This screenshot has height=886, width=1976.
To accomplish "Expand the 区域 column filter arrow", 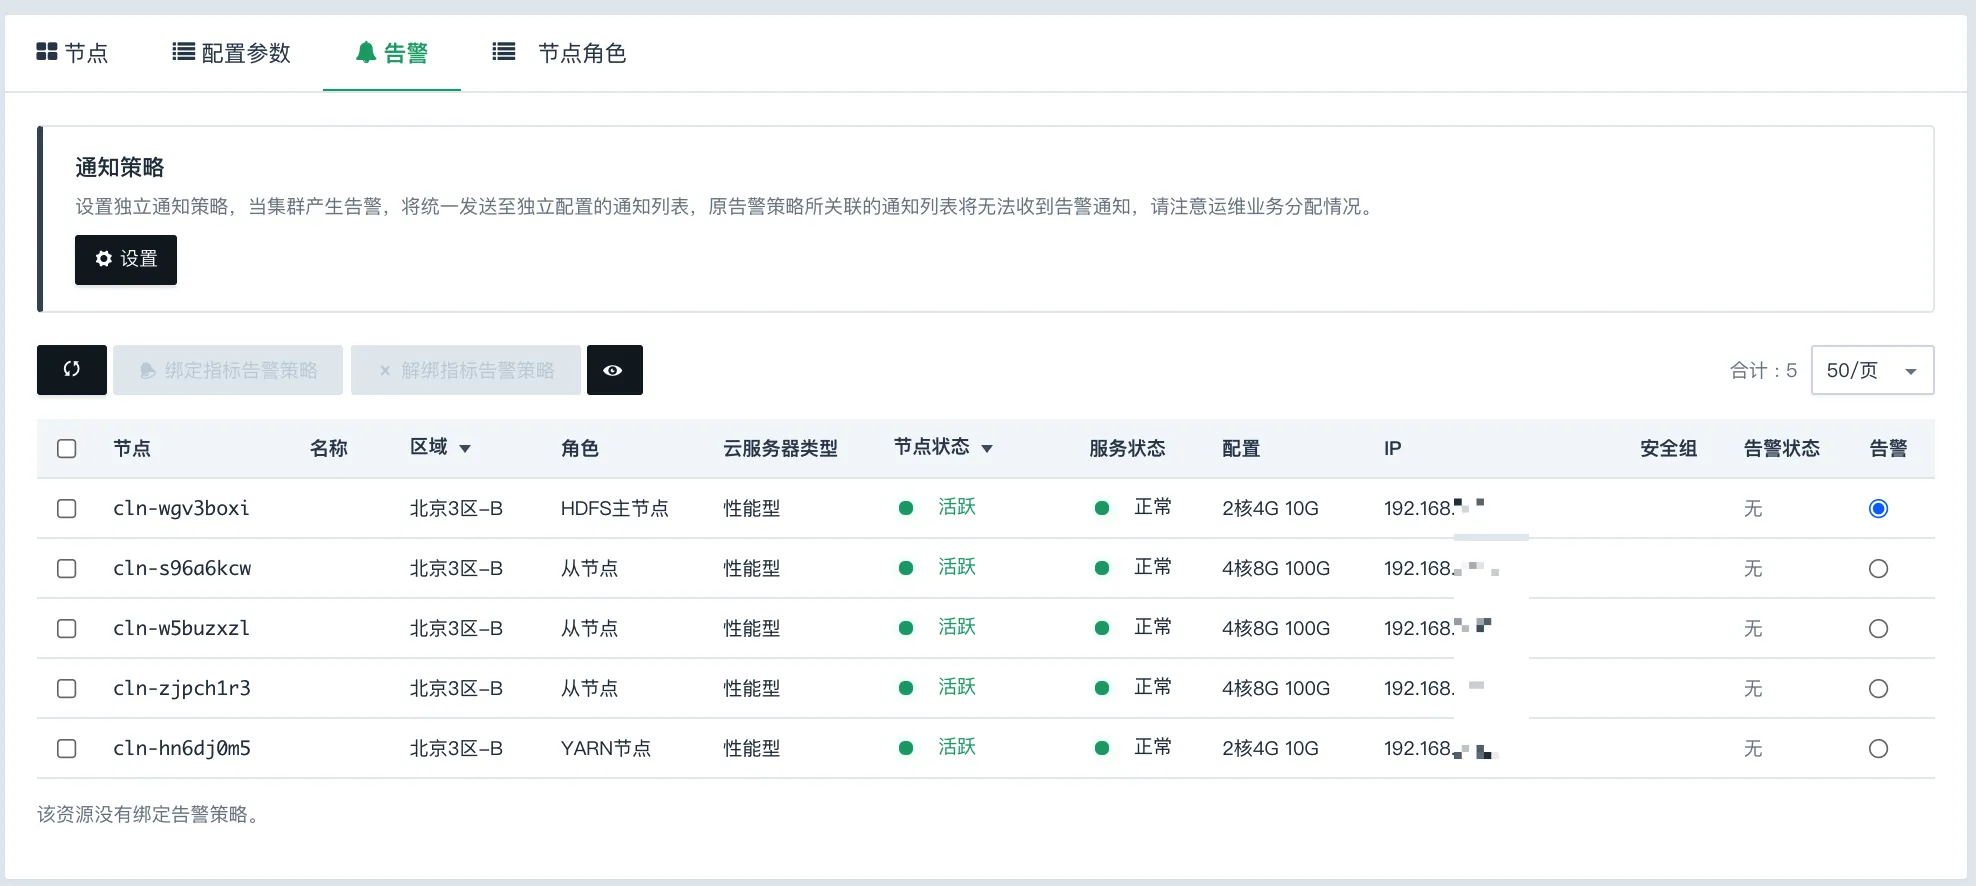I will click(x=465, y=449).
